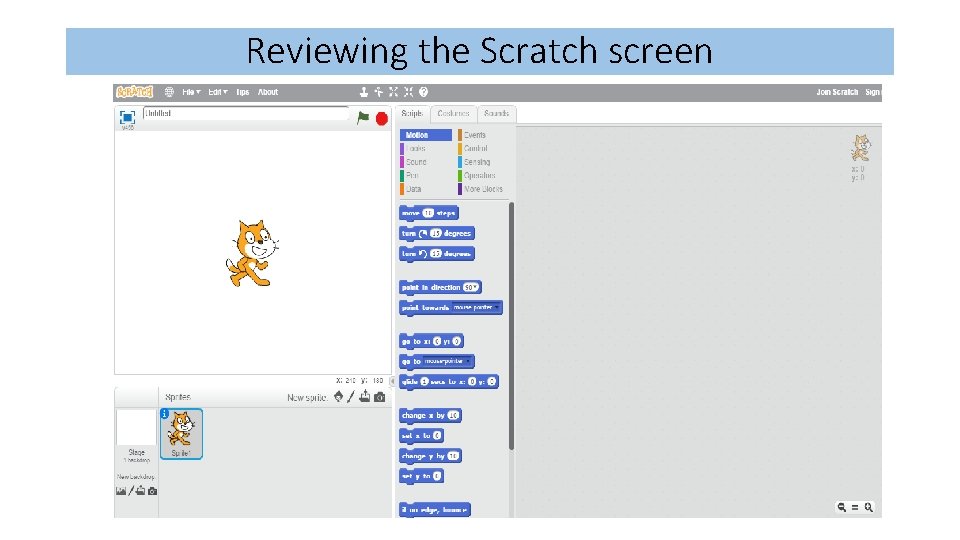Take new sprite photo with camera icon
This screenshot has width=960, height=540.
pos(380,397)
